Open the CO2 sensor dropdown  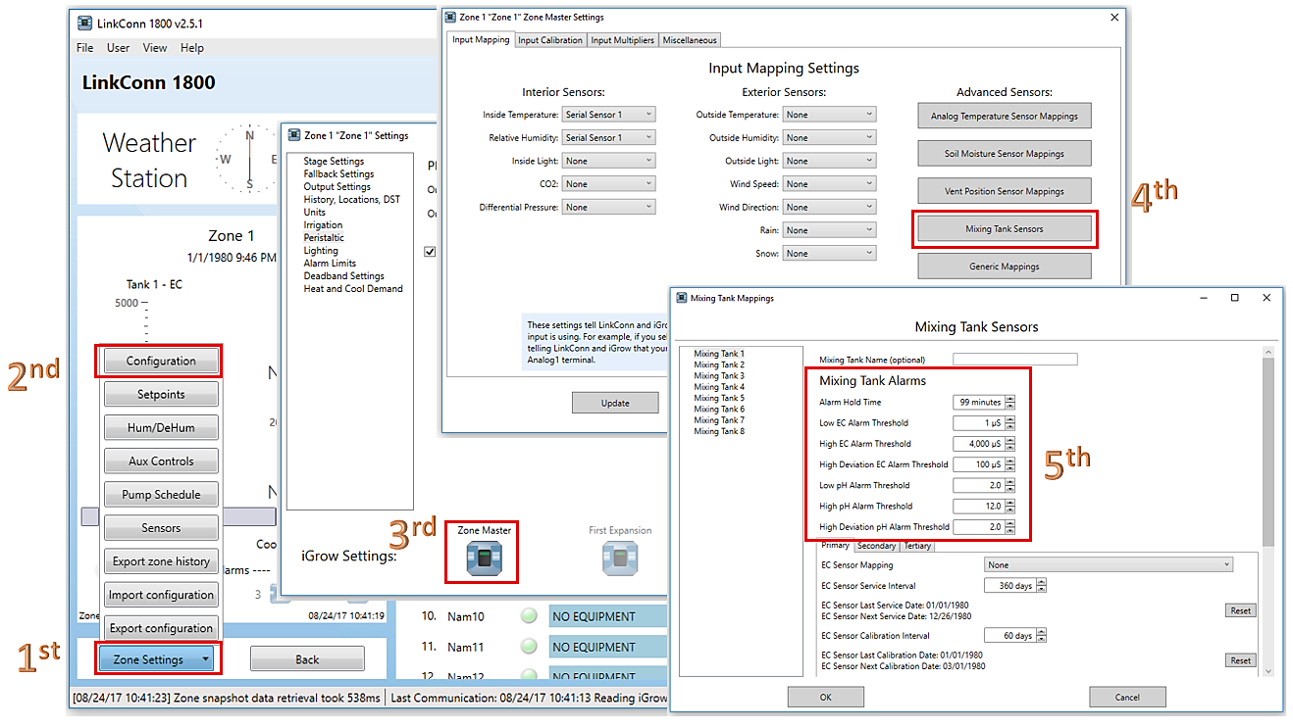click(608, 184)
